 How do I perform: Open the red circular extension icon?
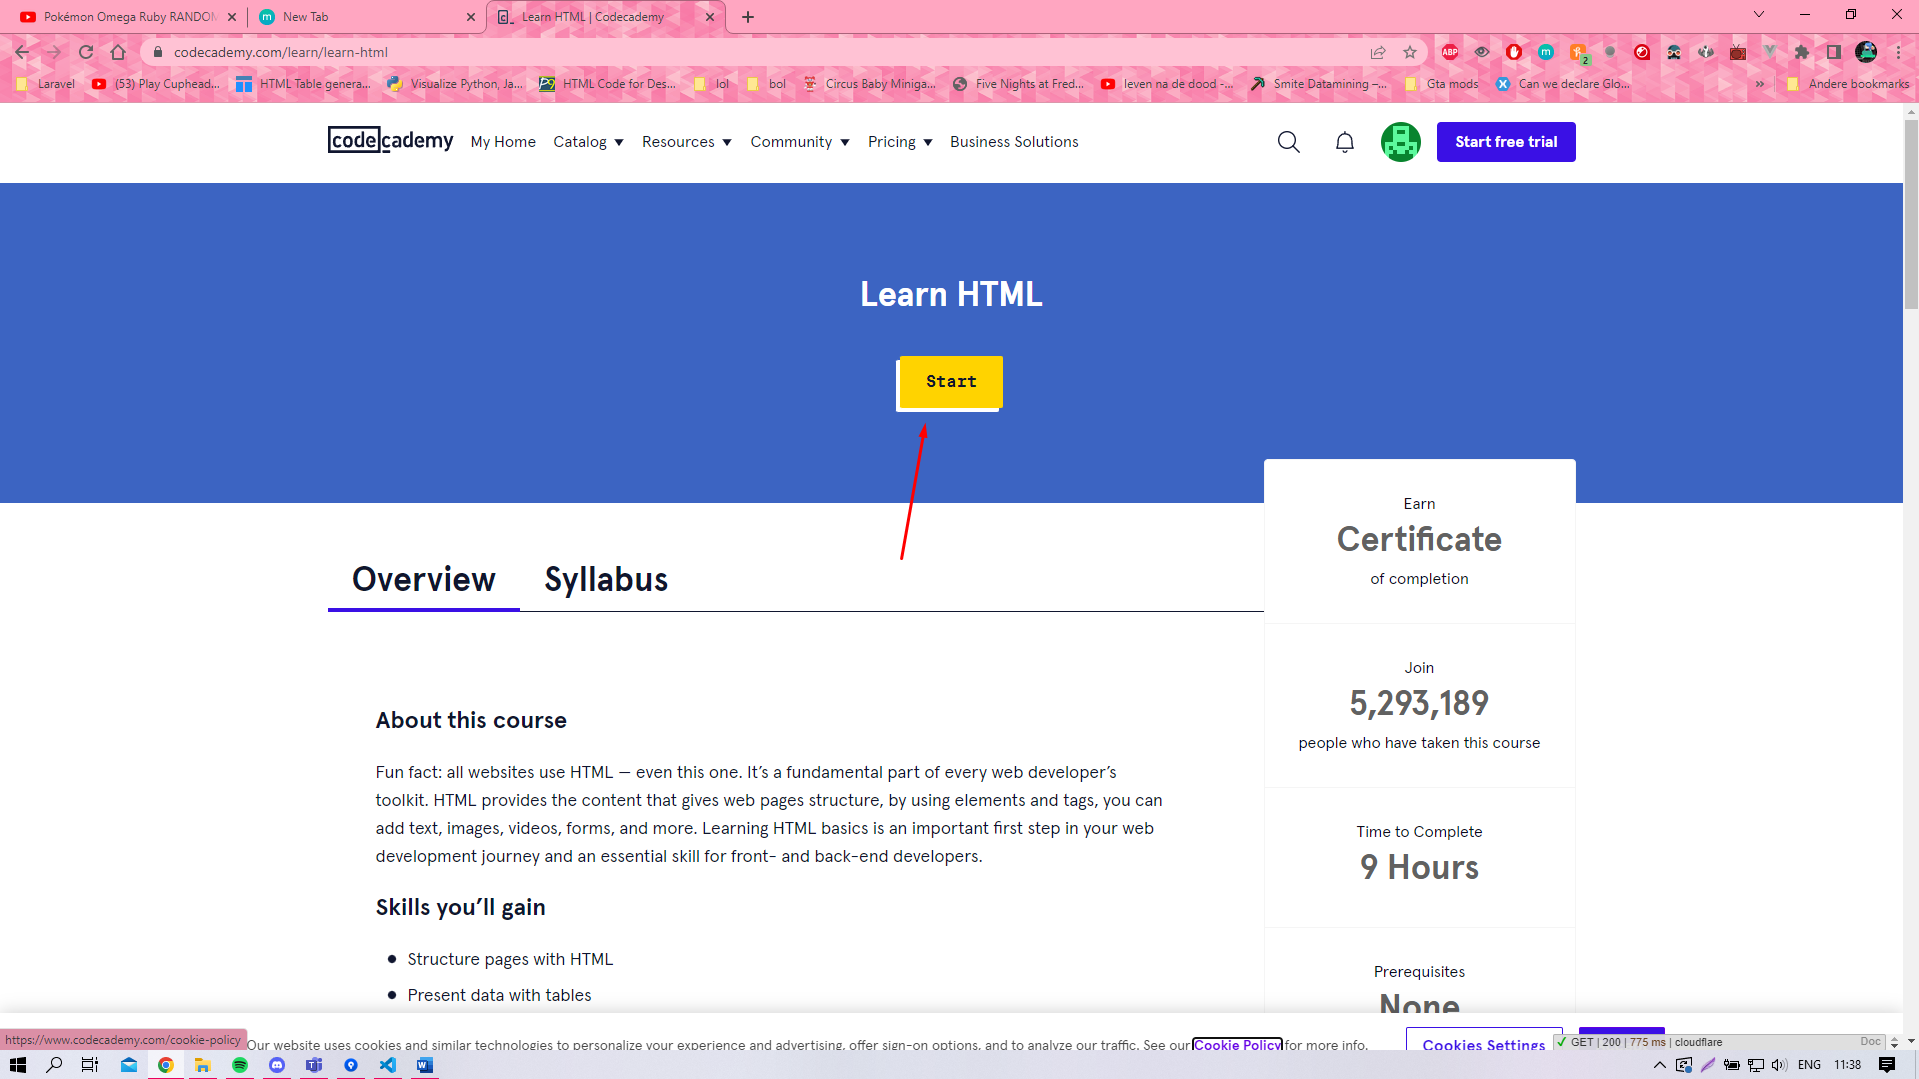click(x=1641, y=52)
